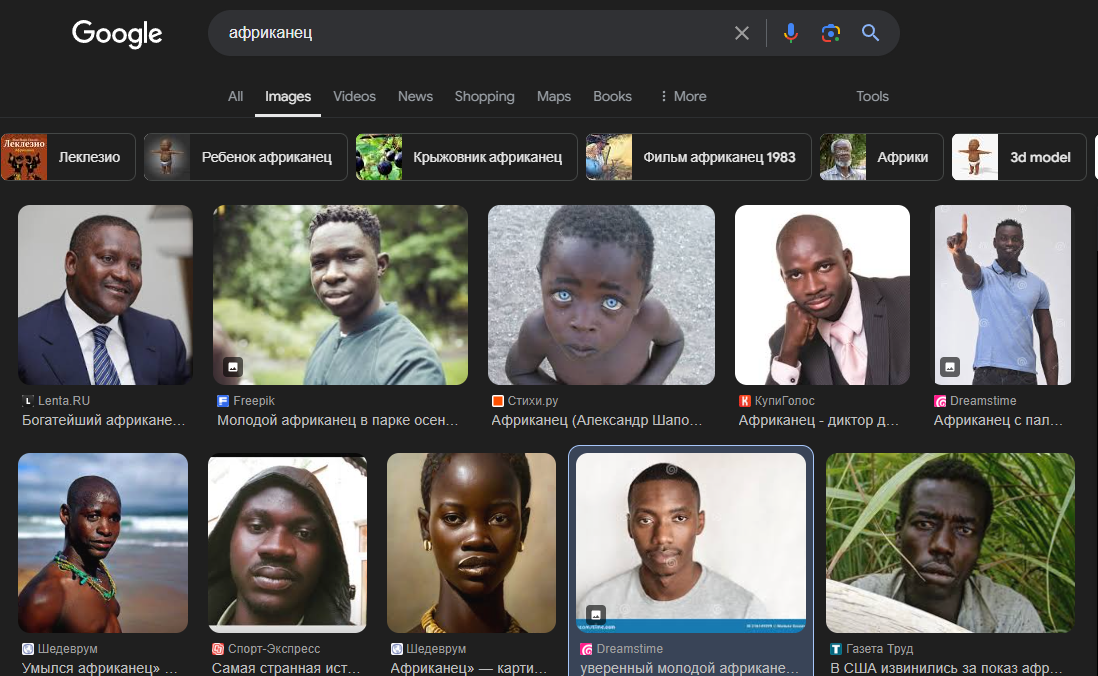Open man in grey t-shirt image
Image resolution: width=1098 pixels, height=676 pixels.
pyautogui.click(x=690, y=543)
